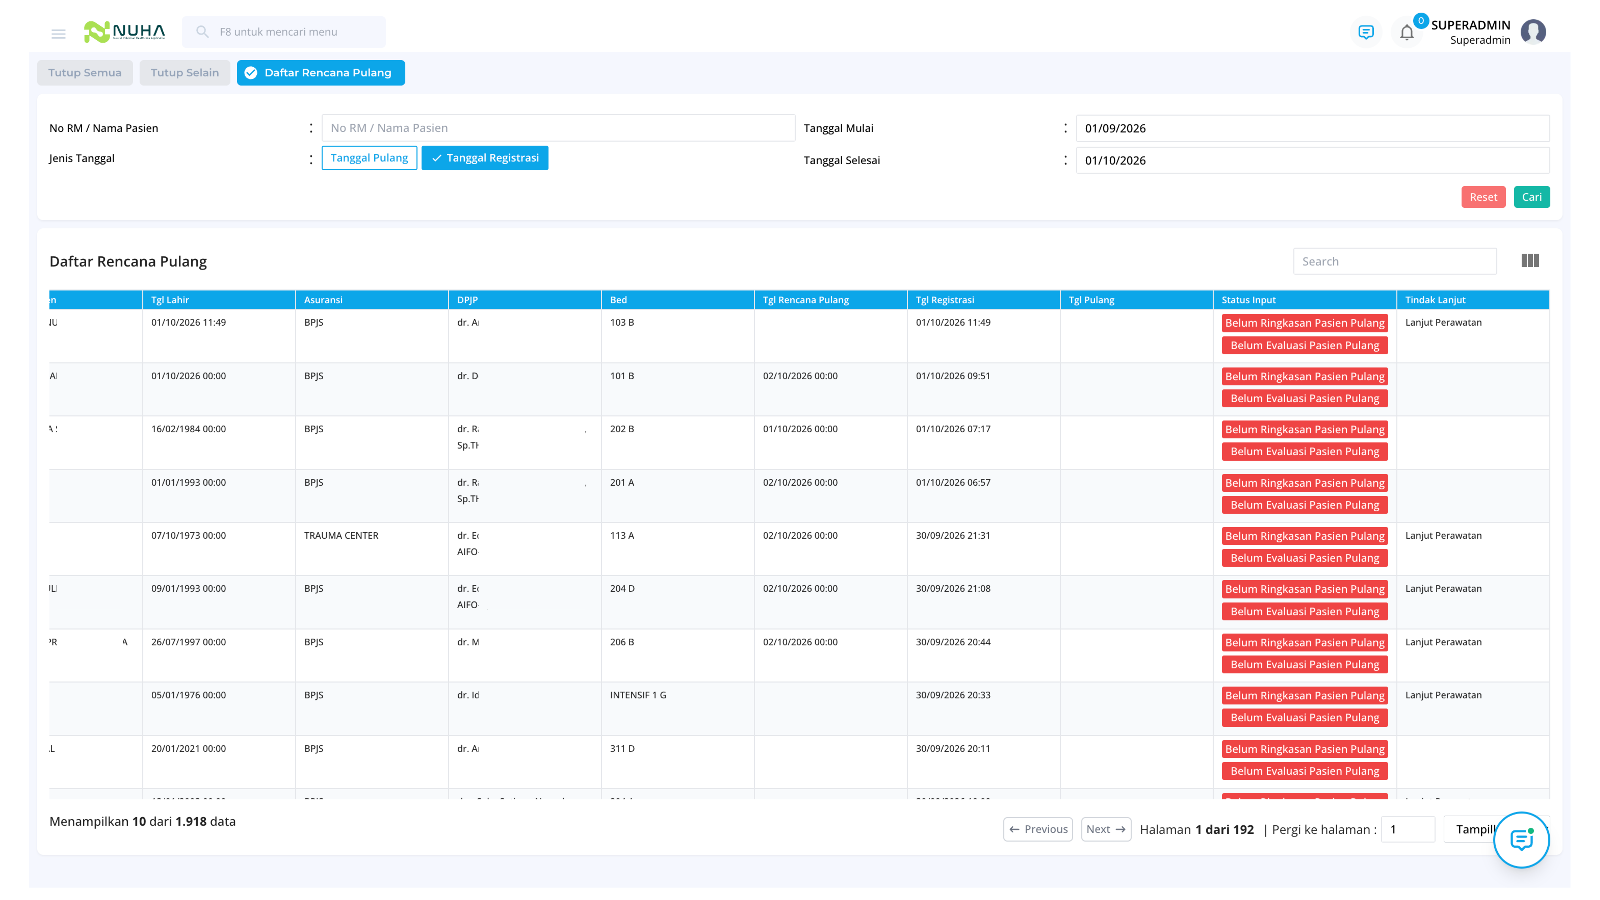Click Belum Ringkasan Pasien Pulang for bed 103 B

(1305, 323)
